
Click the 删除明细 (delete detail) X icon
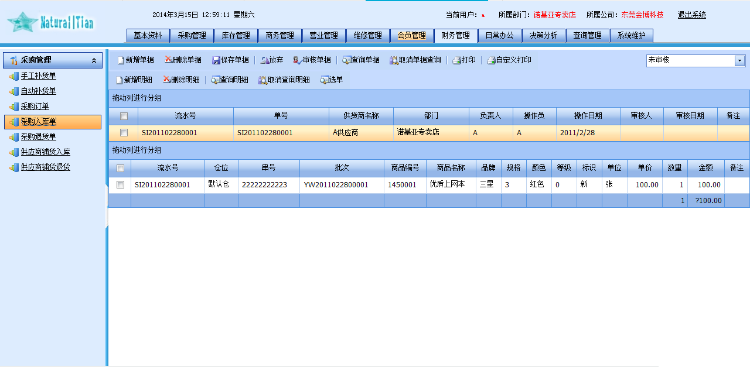166,79
